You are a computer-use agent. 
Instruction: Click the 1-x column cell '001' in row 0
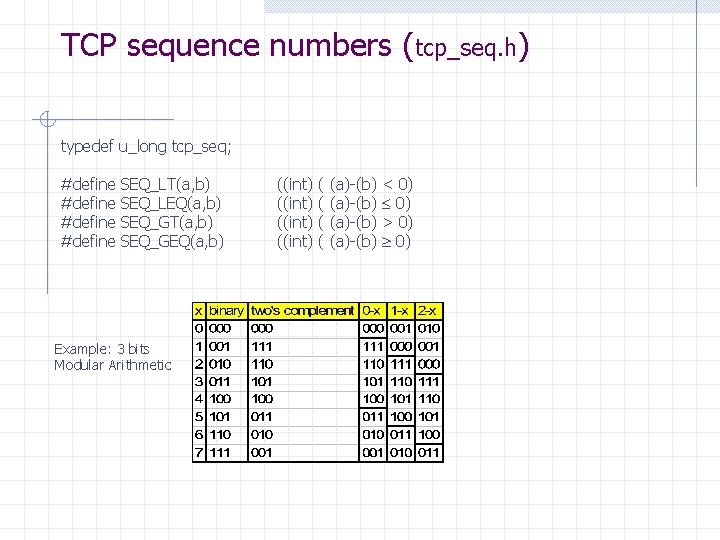[401, 328]
